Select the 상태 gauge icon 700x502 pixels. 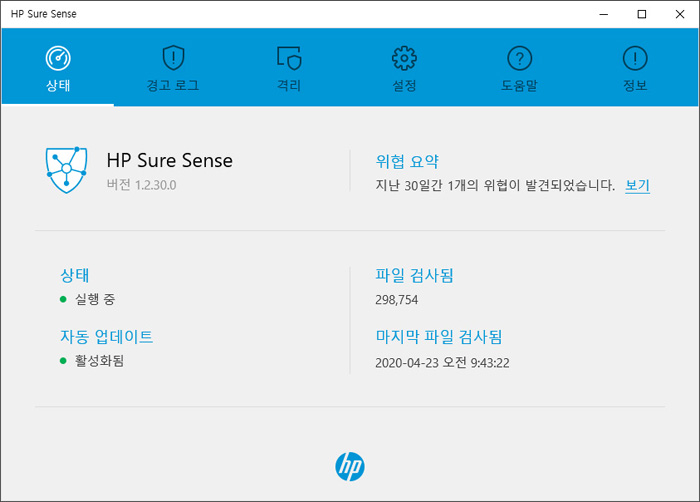[58, 58]
